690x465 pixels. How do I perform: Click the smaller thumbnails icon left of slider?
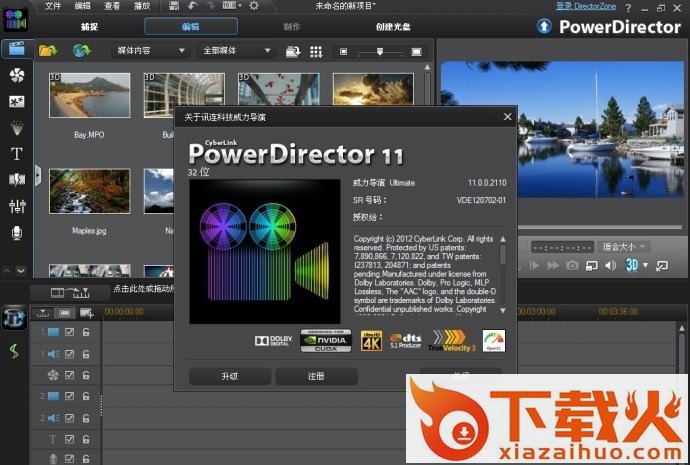coord(344,52)
